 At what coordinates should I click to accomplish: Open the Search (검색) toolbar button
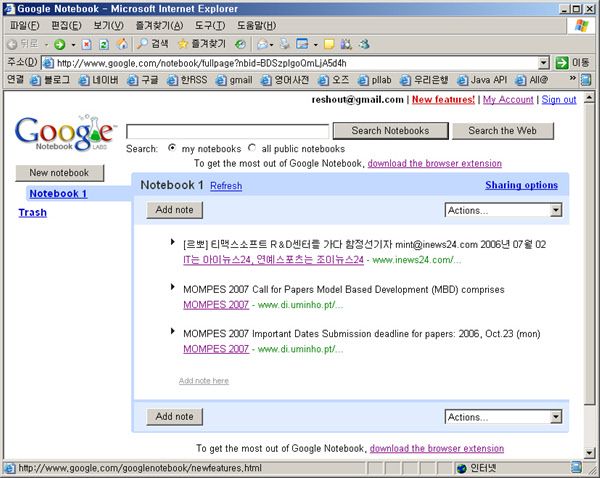click(x=153, y=44)
